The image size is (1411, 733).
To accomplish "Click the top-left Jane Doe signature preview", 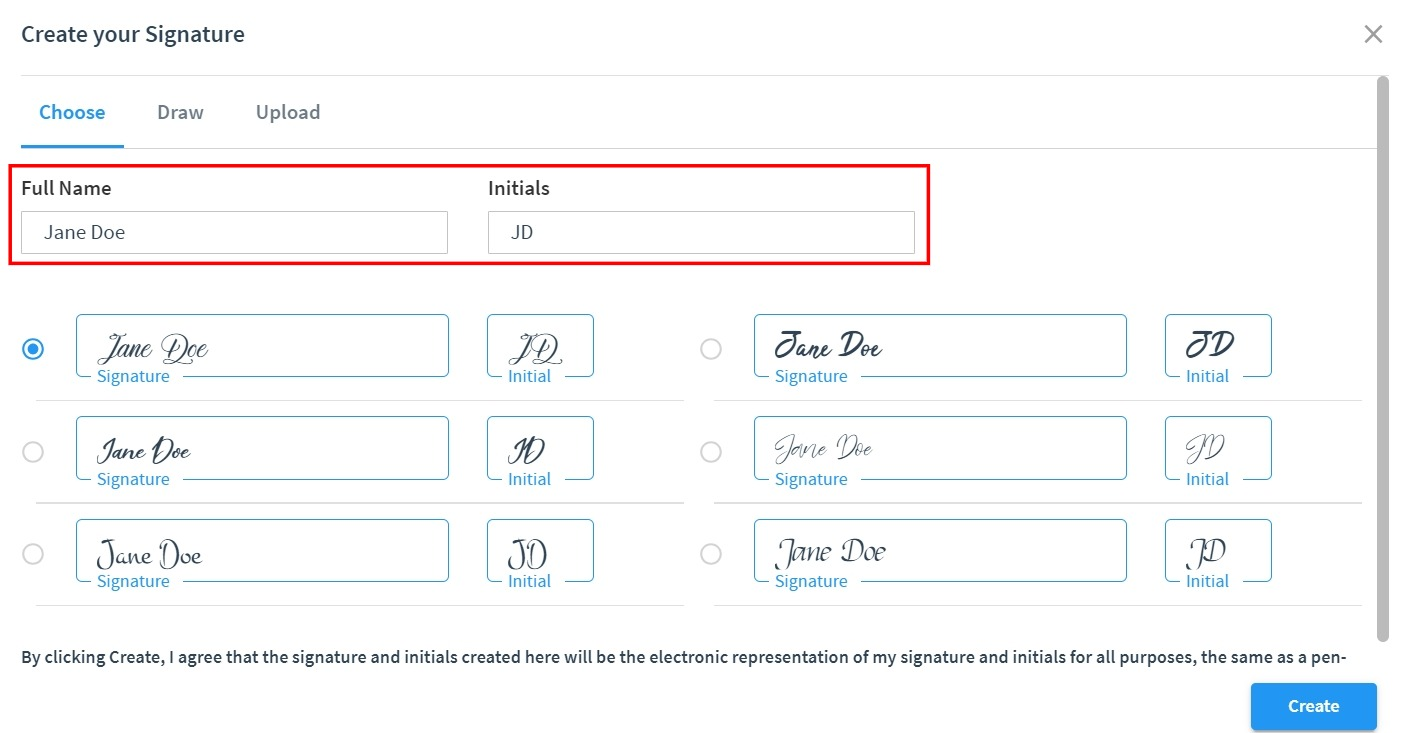I will [262, 346].
